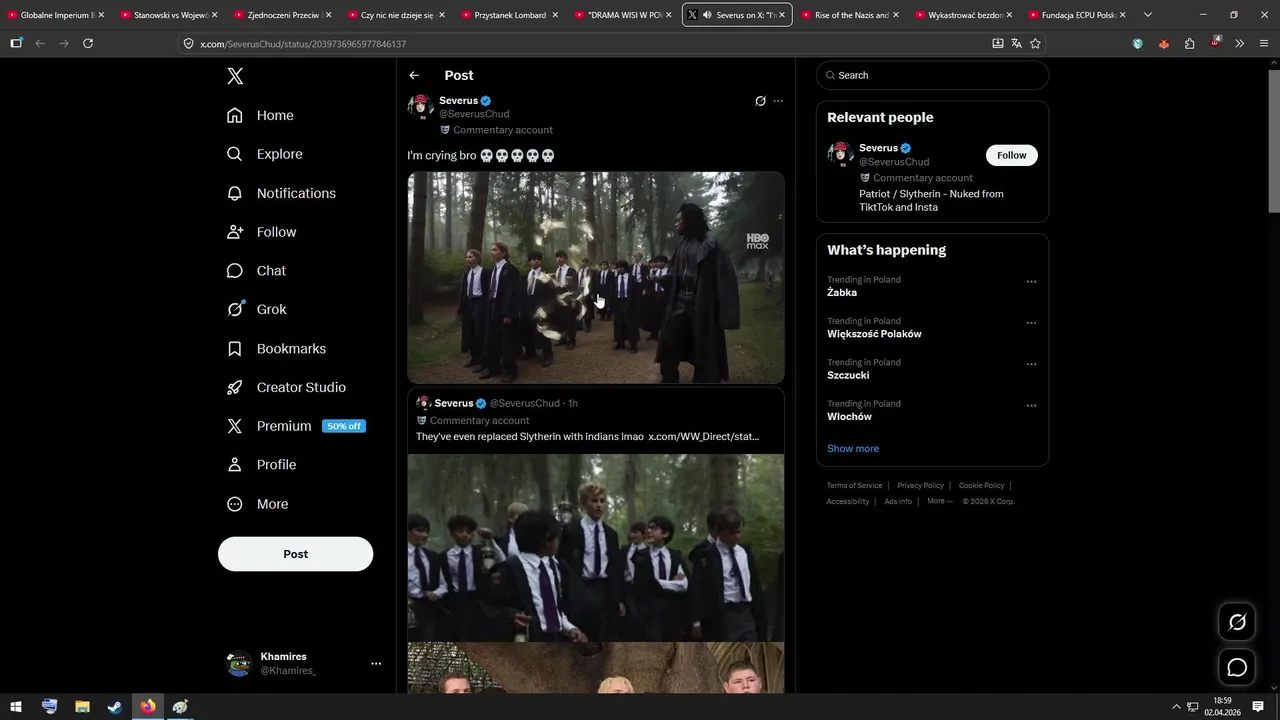This screenshot has height=720, width=1280.
Task: Open the browser extensions puzzle icon
Action: coord(1189,43)
